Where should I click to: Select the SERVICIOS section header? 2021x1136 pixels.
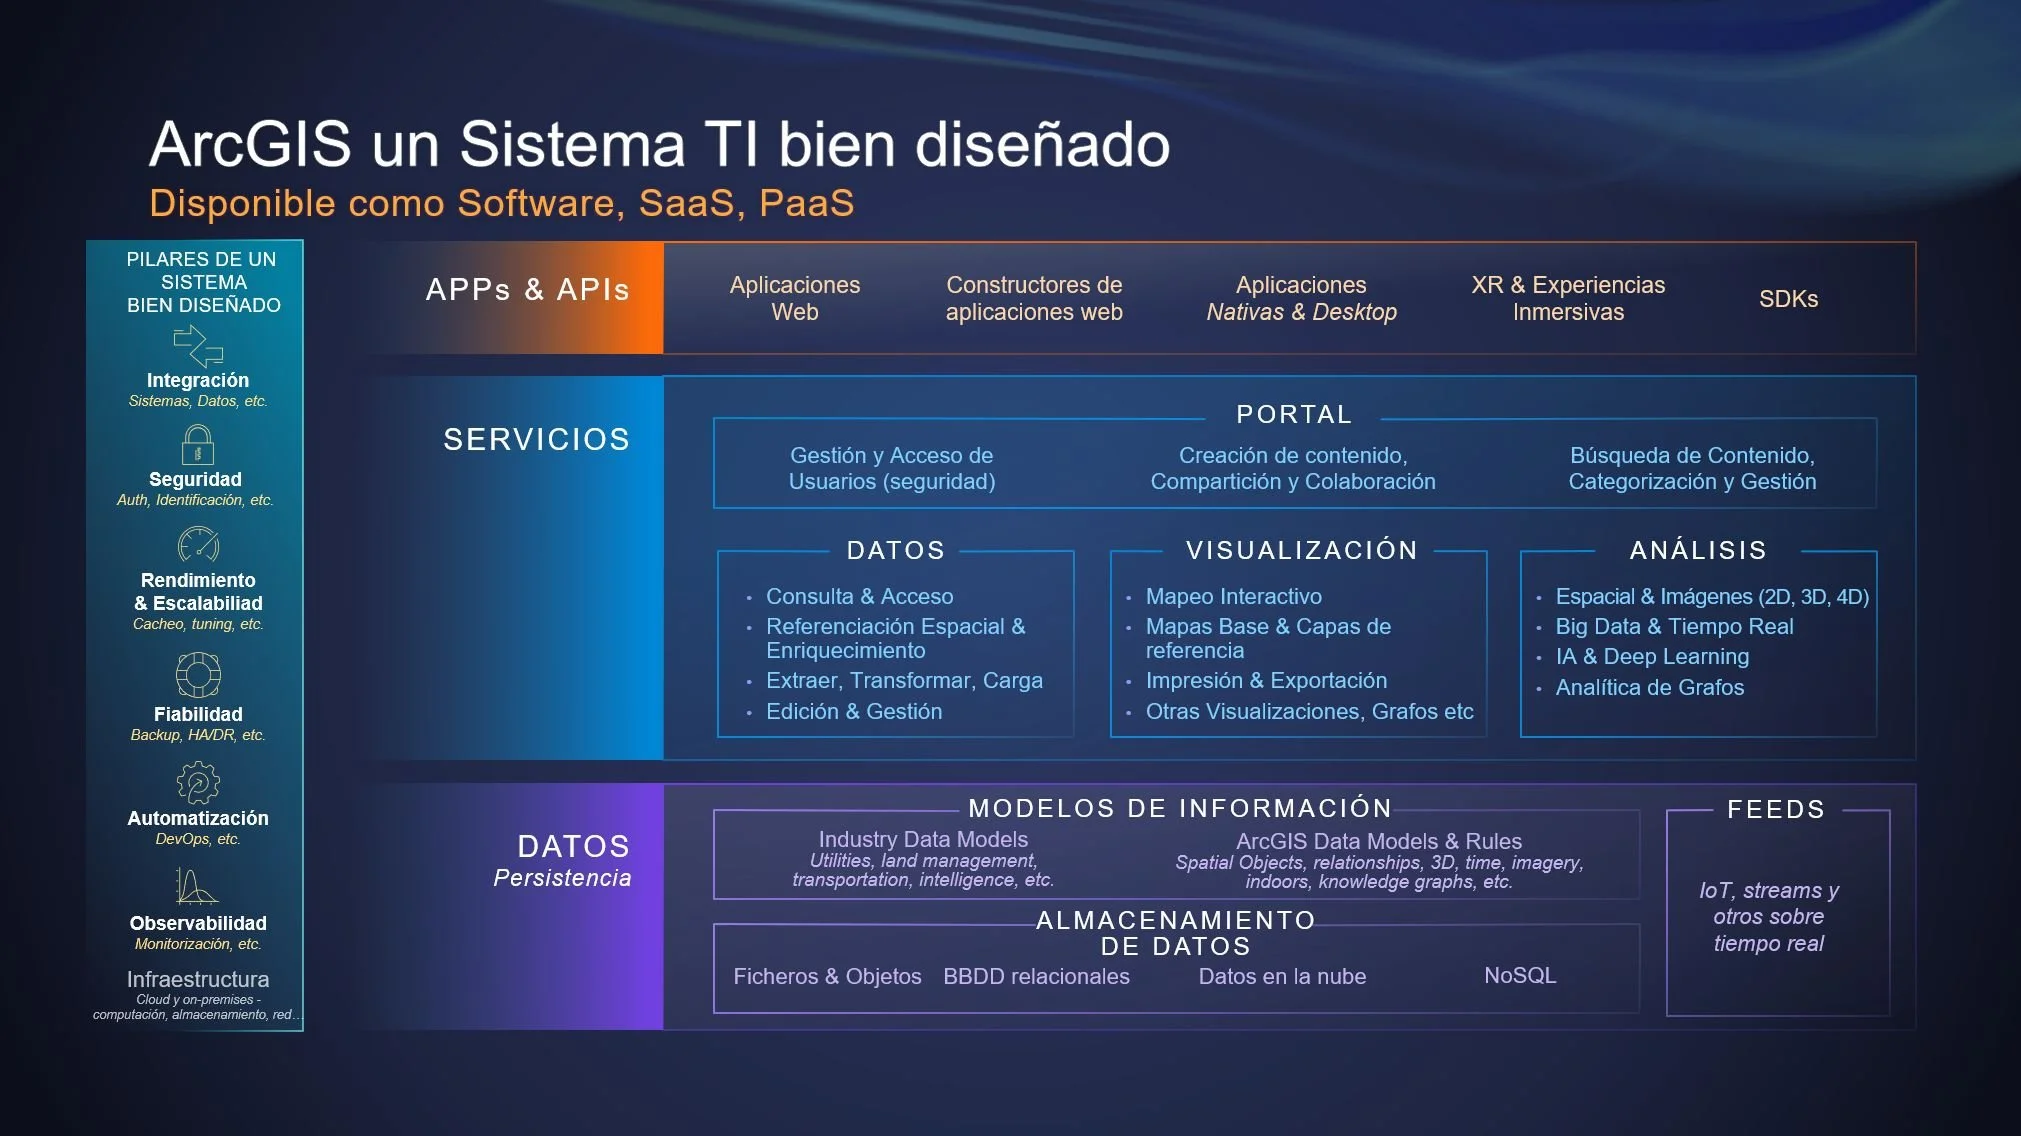[536, 439]
